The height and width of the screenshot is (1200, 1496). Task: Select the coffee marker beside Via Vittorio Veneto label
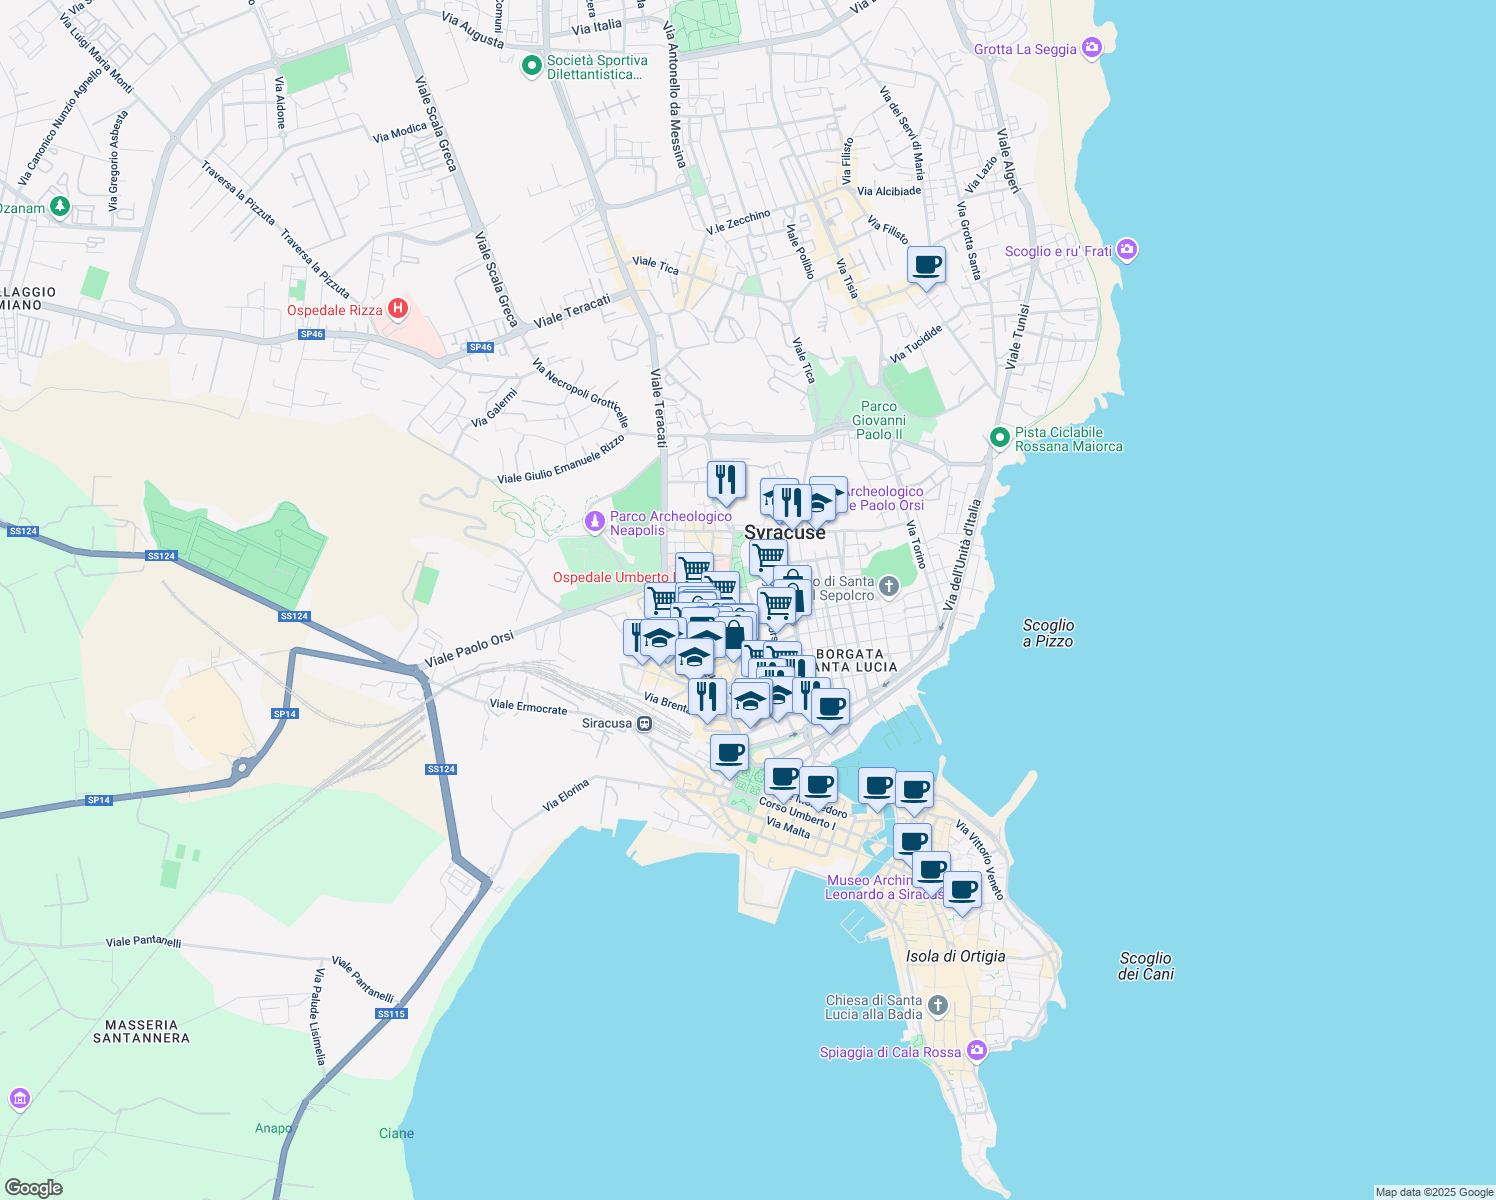coord(962,891)
